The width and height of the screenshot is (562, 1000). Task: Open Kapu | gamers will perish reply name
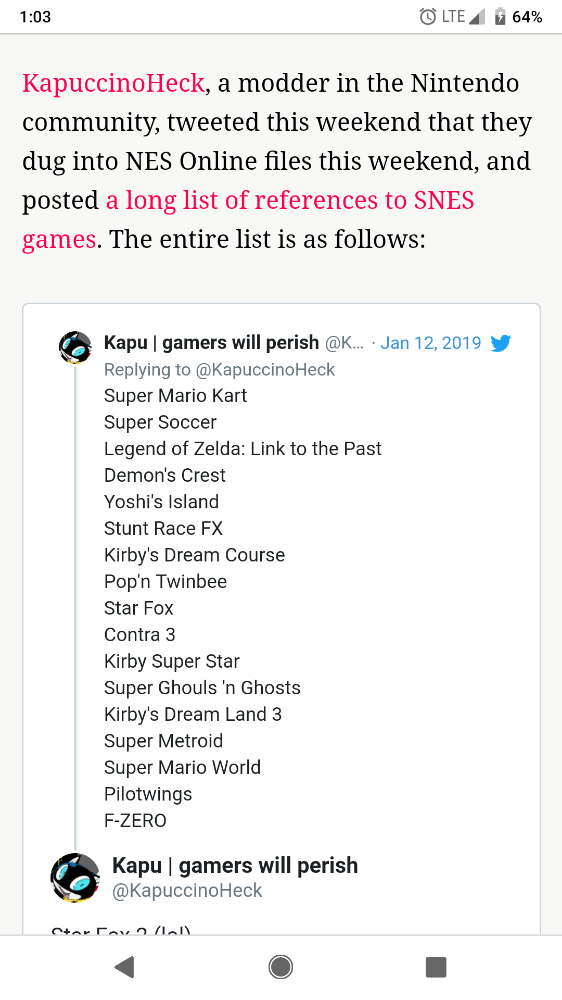click(x=211, y=343)
